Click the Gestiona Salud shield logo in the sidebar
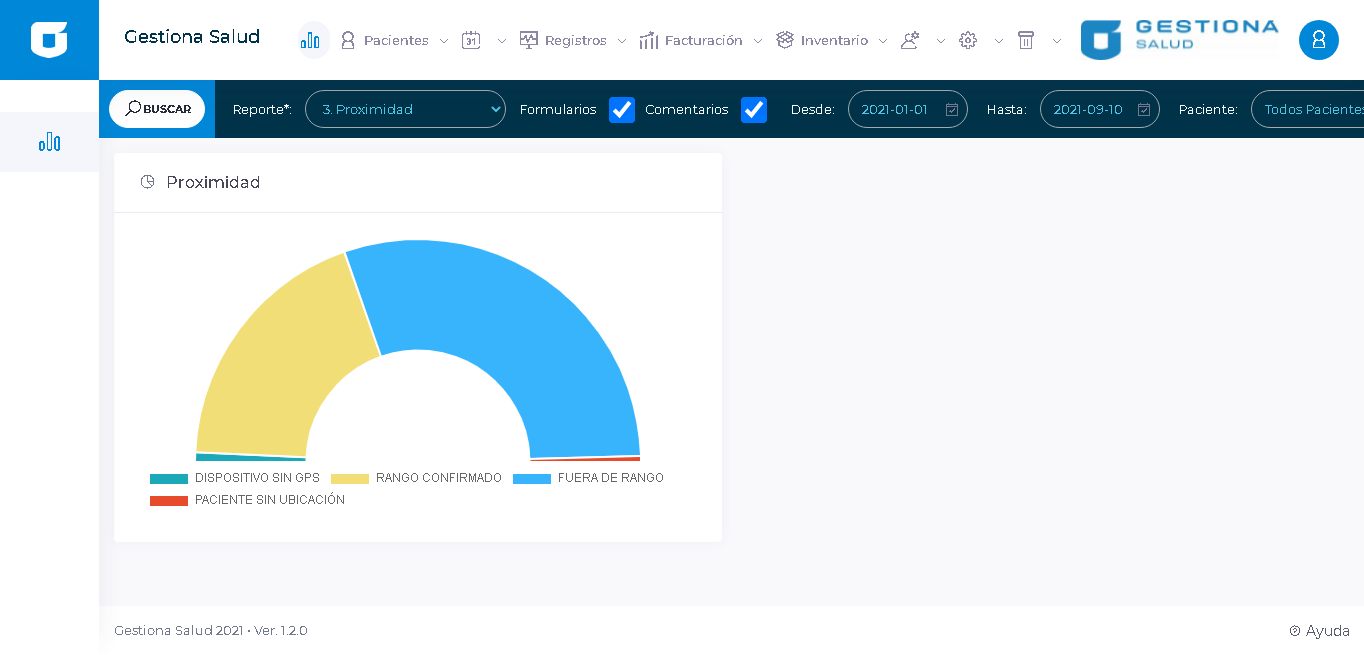 point(49,40)
